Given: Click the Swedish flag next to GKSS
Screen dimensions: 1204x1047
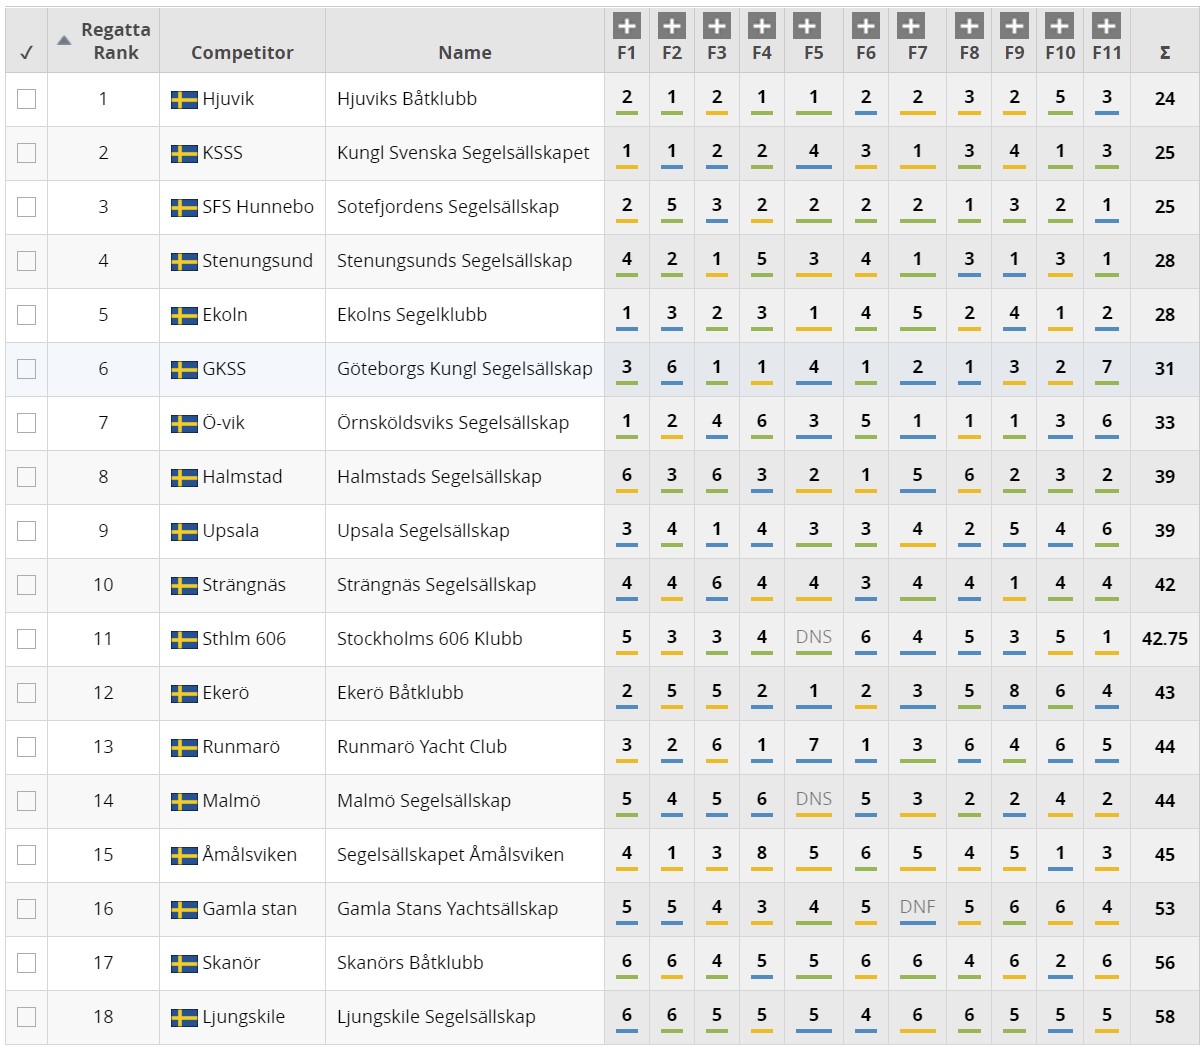Looking at the screenshot, I should (x=184, y=369).
